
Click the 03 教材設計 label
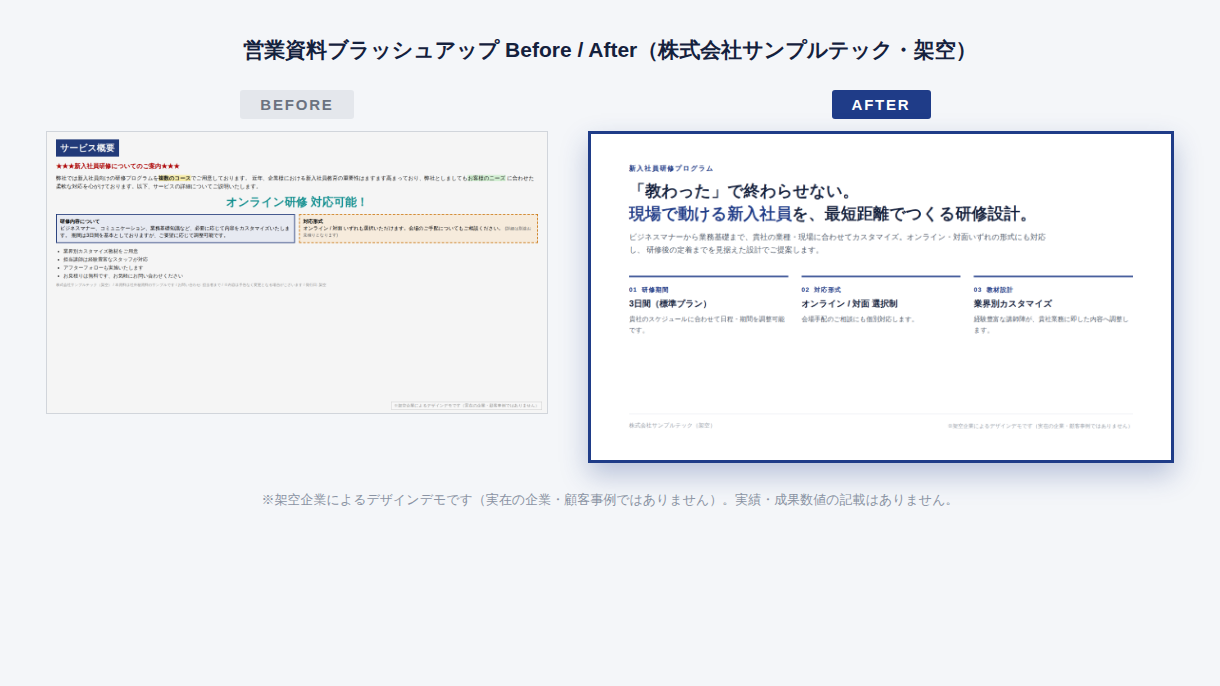tap(993, 290)
